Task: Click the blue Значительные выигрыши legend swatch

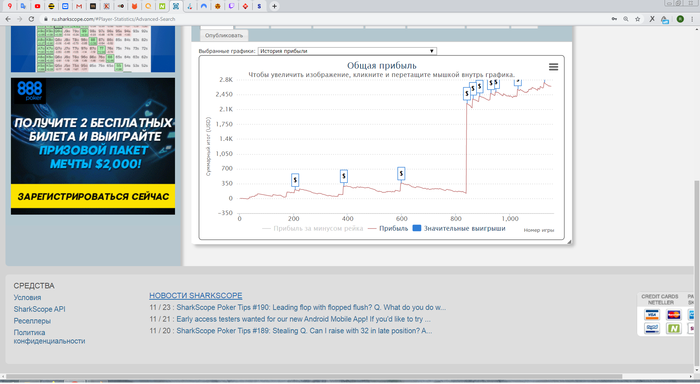Action: coord(417,228)
